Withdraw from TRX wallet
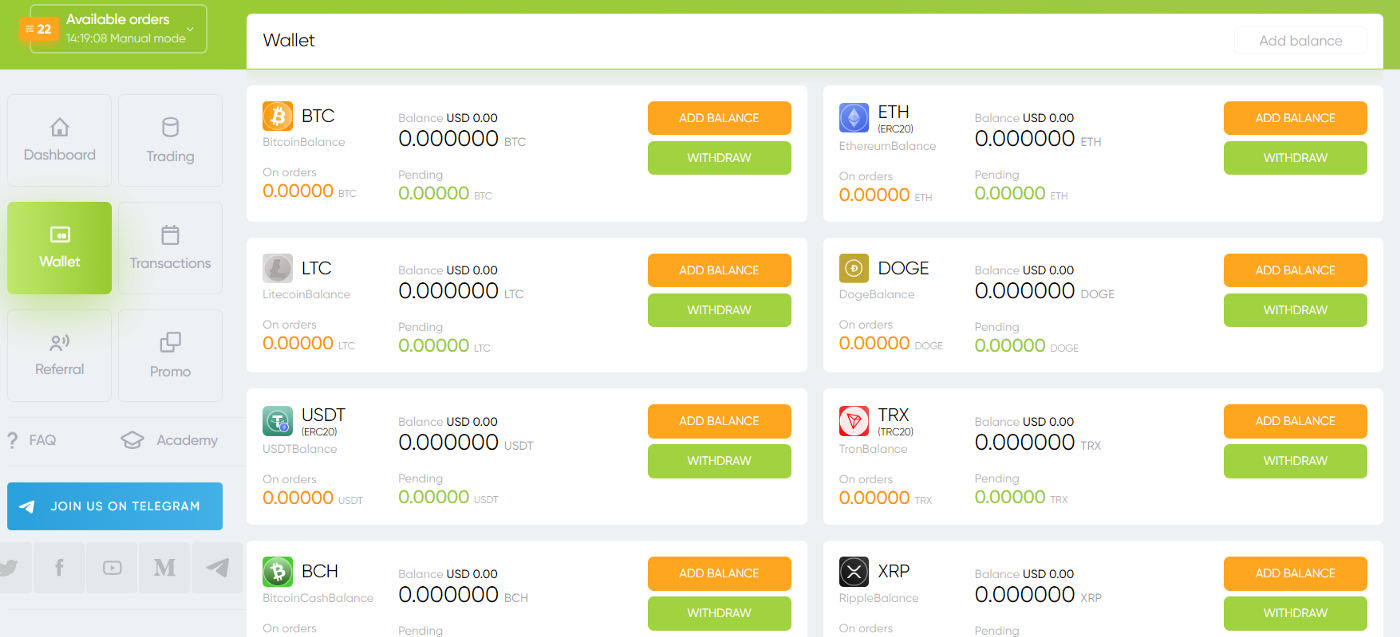 [1295, 461]
